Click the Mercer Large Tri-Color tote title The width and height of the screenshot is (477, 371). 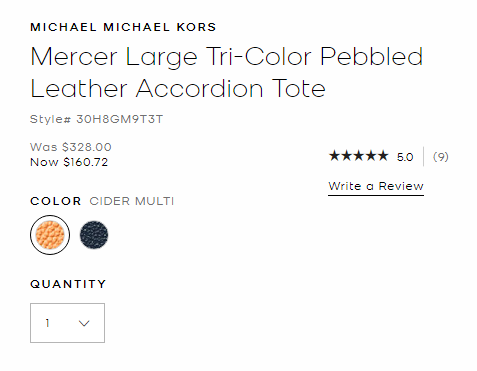click(x=227, y=72)
